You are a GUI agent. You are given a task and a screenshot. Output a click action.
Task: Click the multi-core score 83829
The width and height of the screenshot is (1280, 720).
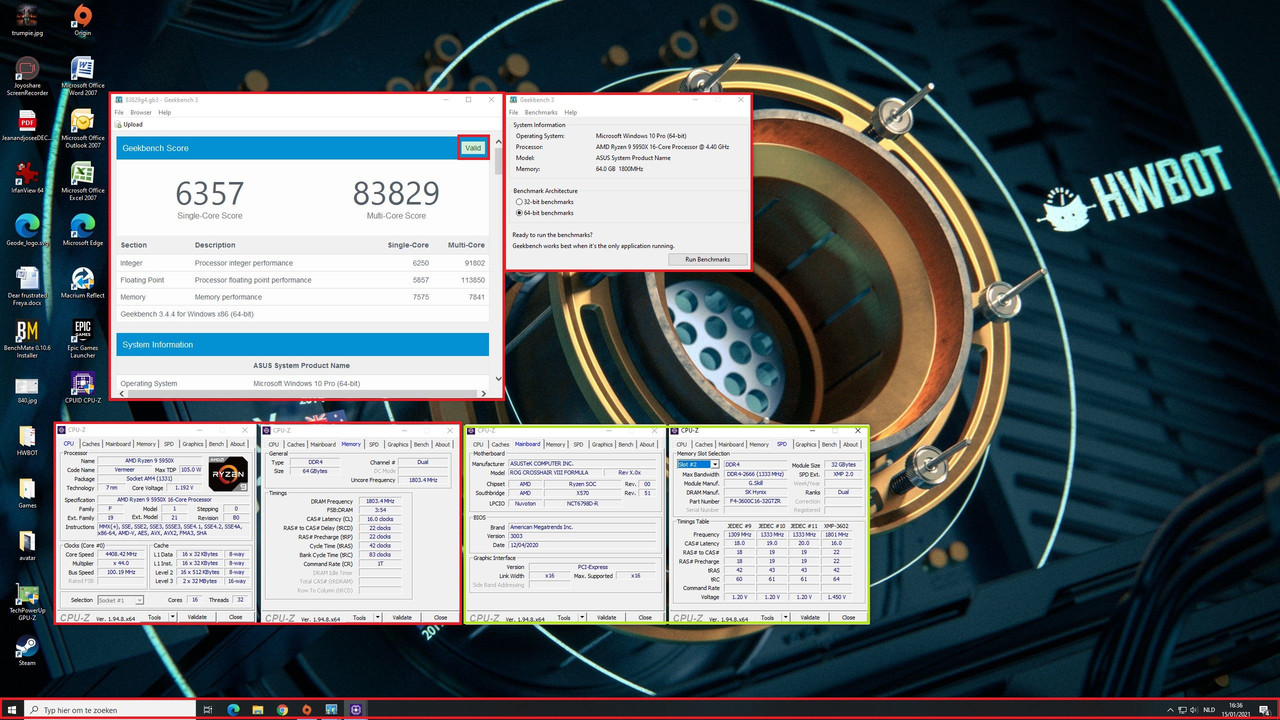coord(396,194)
